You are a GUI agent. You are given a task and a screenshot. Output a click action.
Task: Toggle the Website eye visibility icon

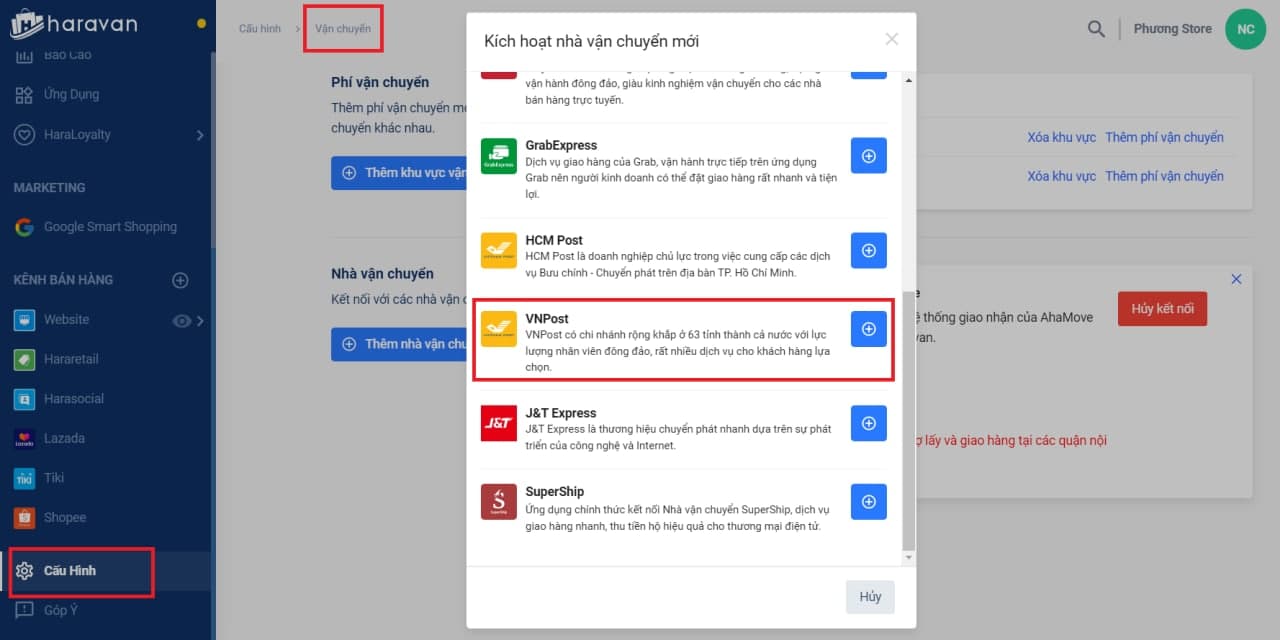tap(181, 320)
